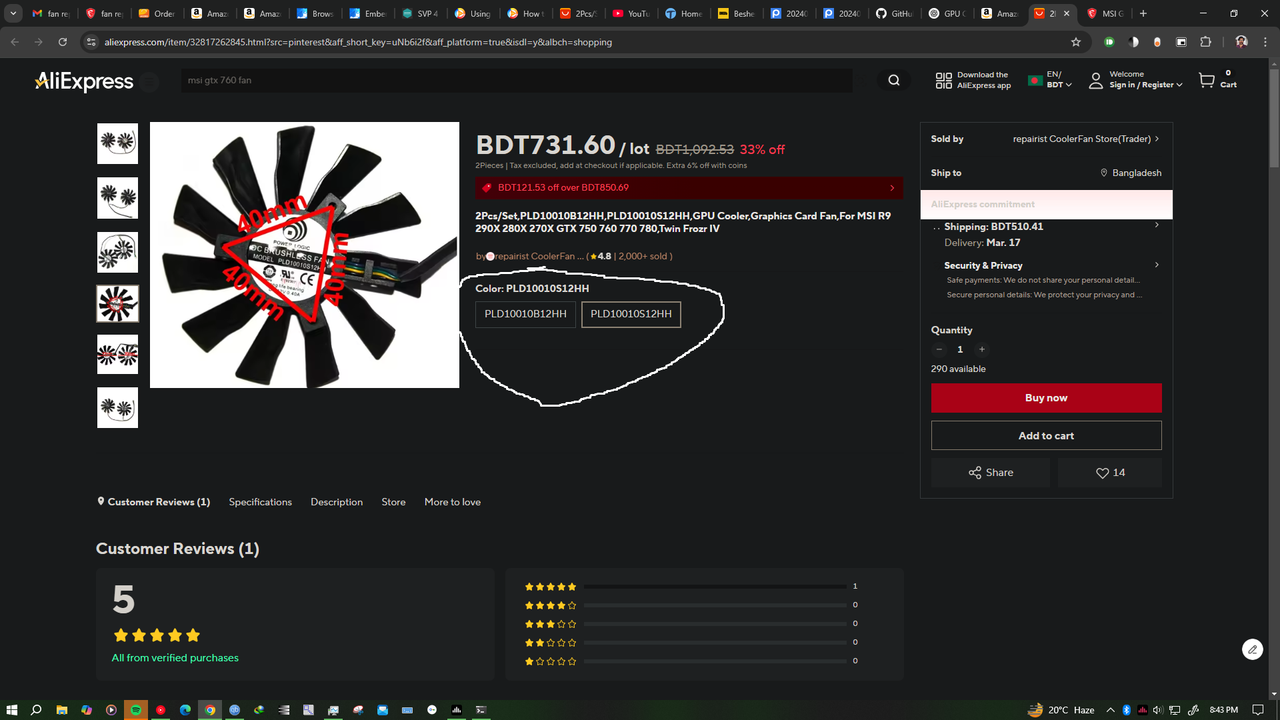The height and width of the screenshot is (720, 1280).
Task: Click the Share button
Action: pyautogui.click(x=990, y=473)
